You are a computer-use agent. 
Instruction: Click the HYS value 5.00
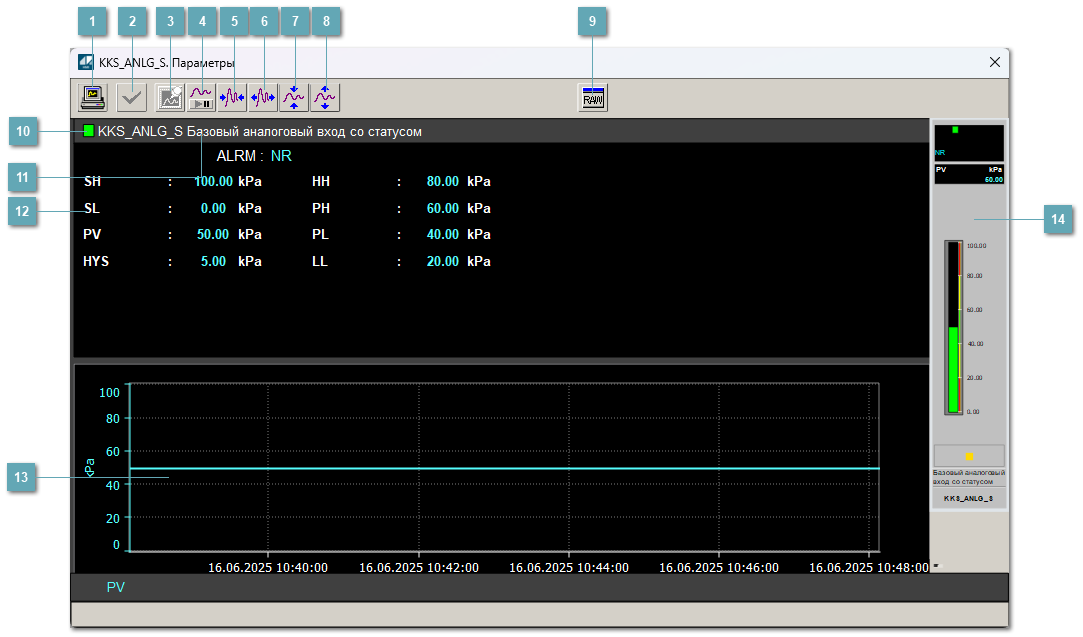click(213, 261)
